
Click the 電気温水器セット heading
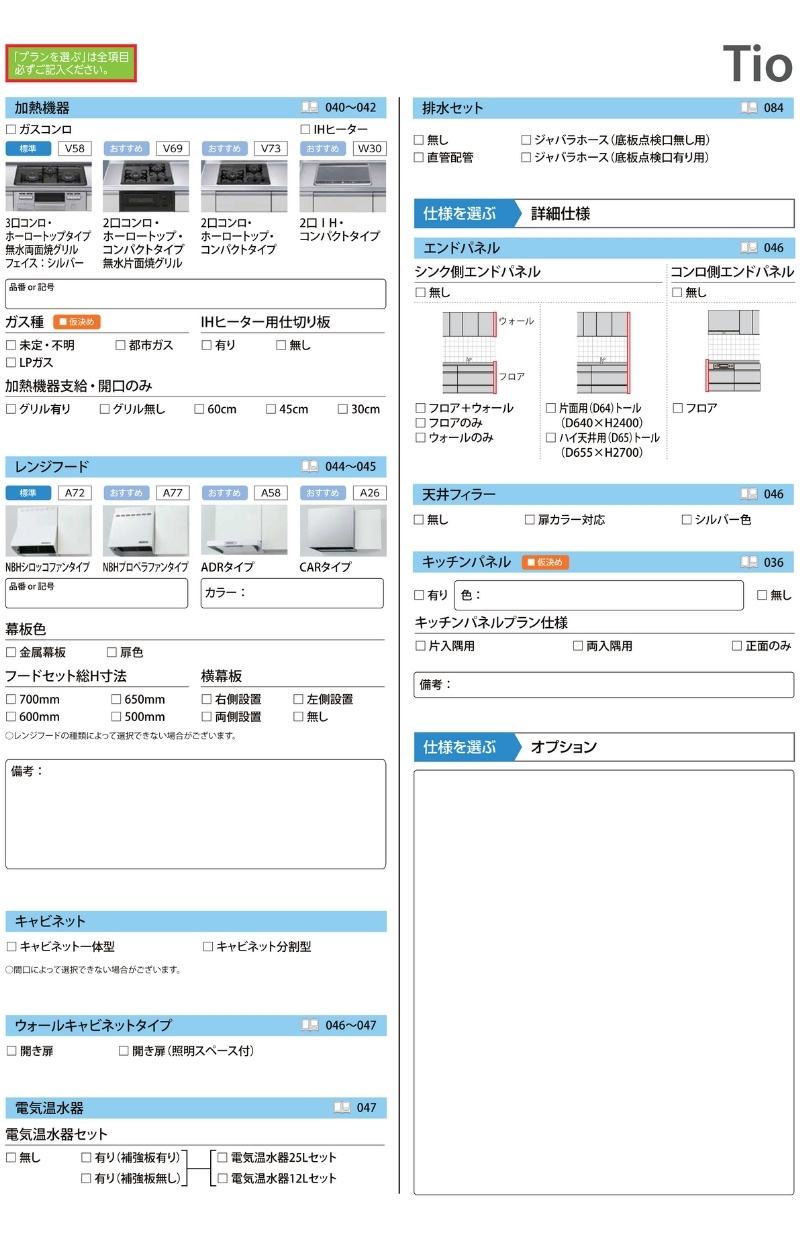[x=57, y=1134]
